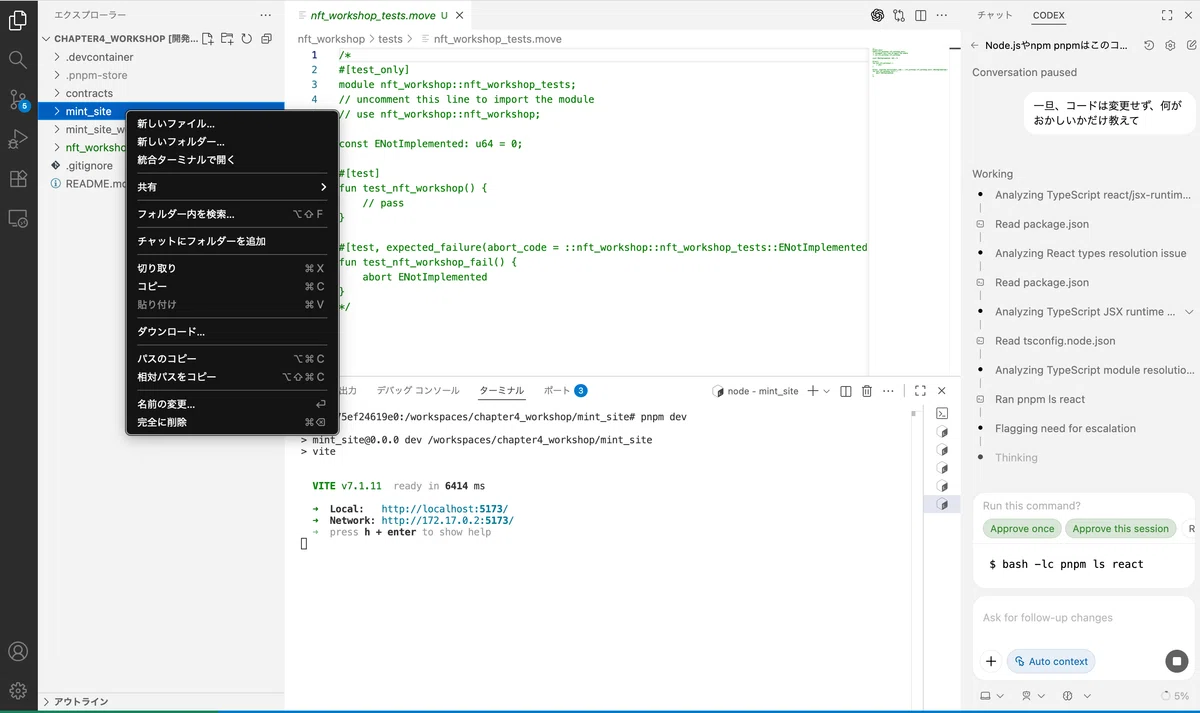Image resolution: width=1200 pixels, height=713 pixels.
Task: Split the terminal pane
Action: tap(845, 391)
